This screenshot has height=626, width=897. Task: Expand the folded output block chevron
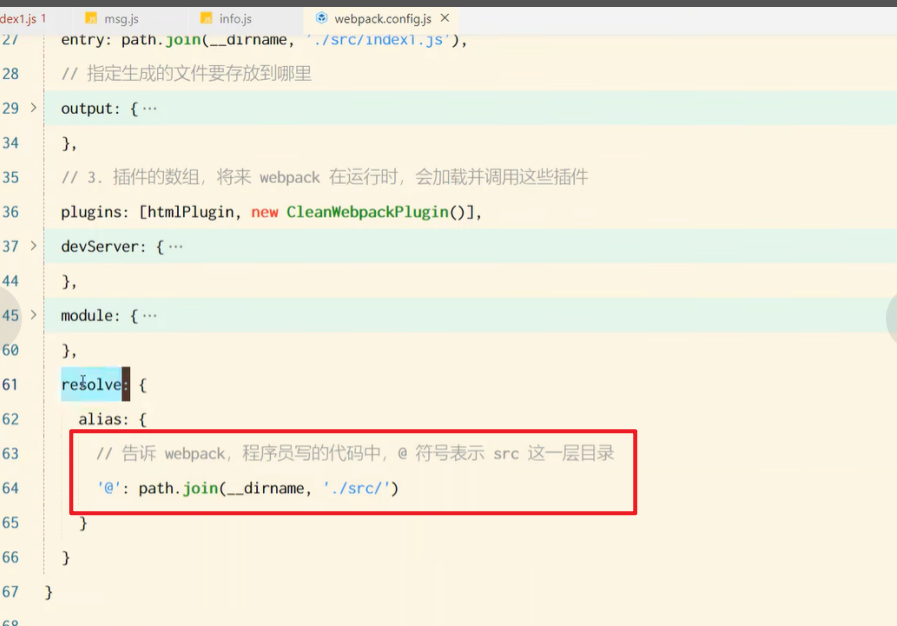34,108
